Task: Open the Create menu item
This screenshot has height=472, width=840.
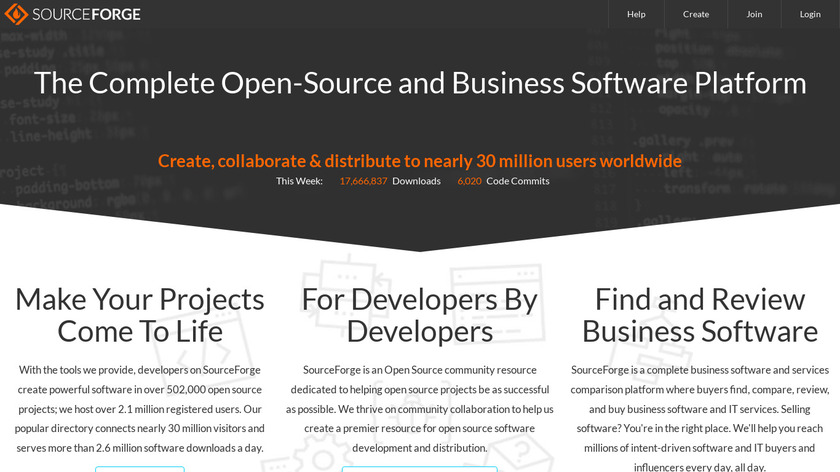Action: tap(696, 14)
